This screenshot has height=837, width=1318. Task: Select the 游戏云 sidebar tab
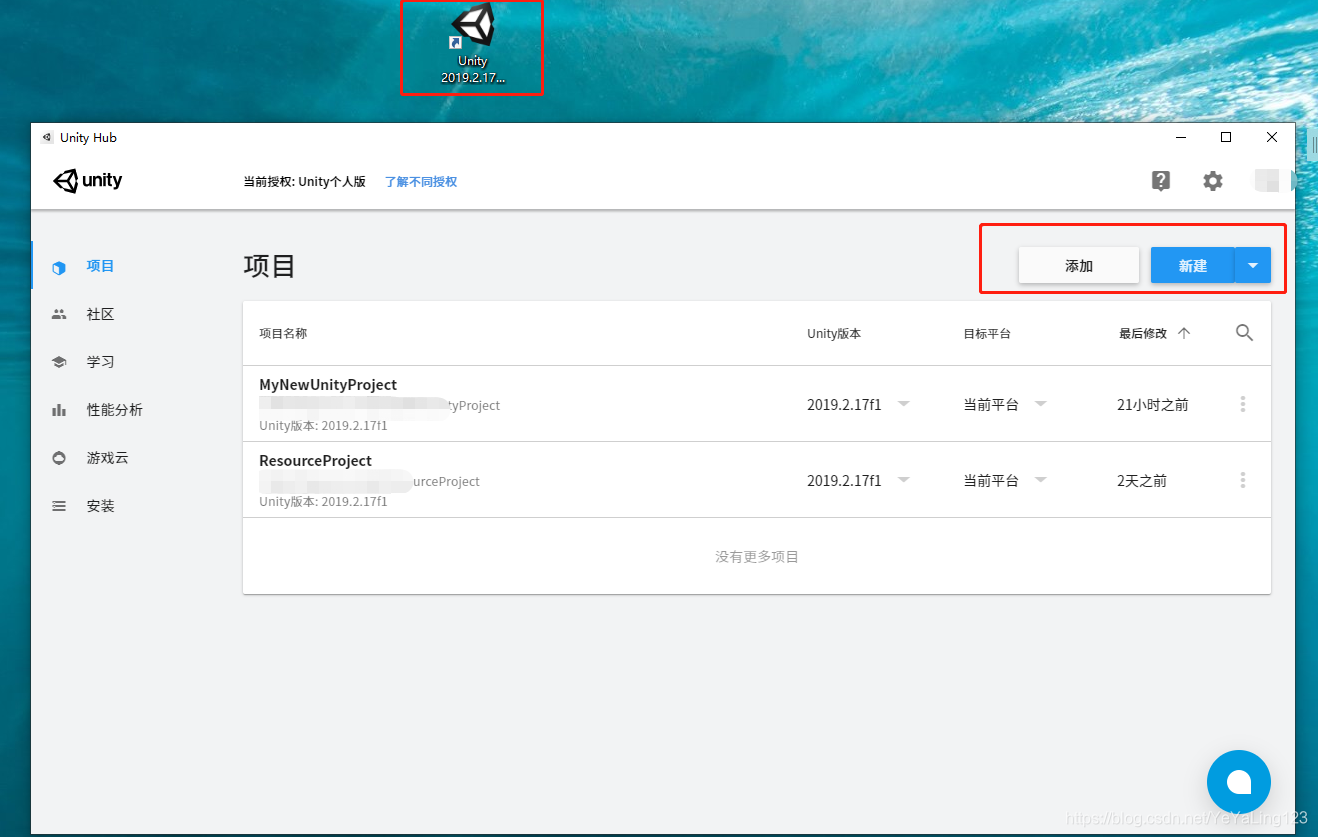click(107, 458)
